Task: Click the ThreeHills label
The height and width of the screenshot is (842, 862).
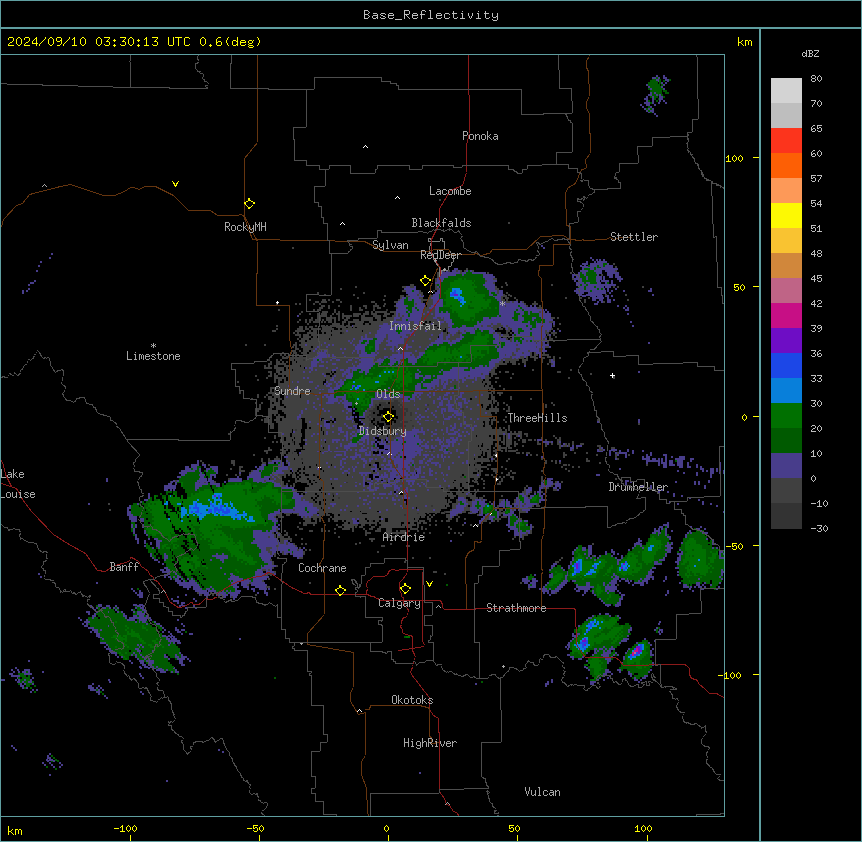Action: (x=537, y=418)
